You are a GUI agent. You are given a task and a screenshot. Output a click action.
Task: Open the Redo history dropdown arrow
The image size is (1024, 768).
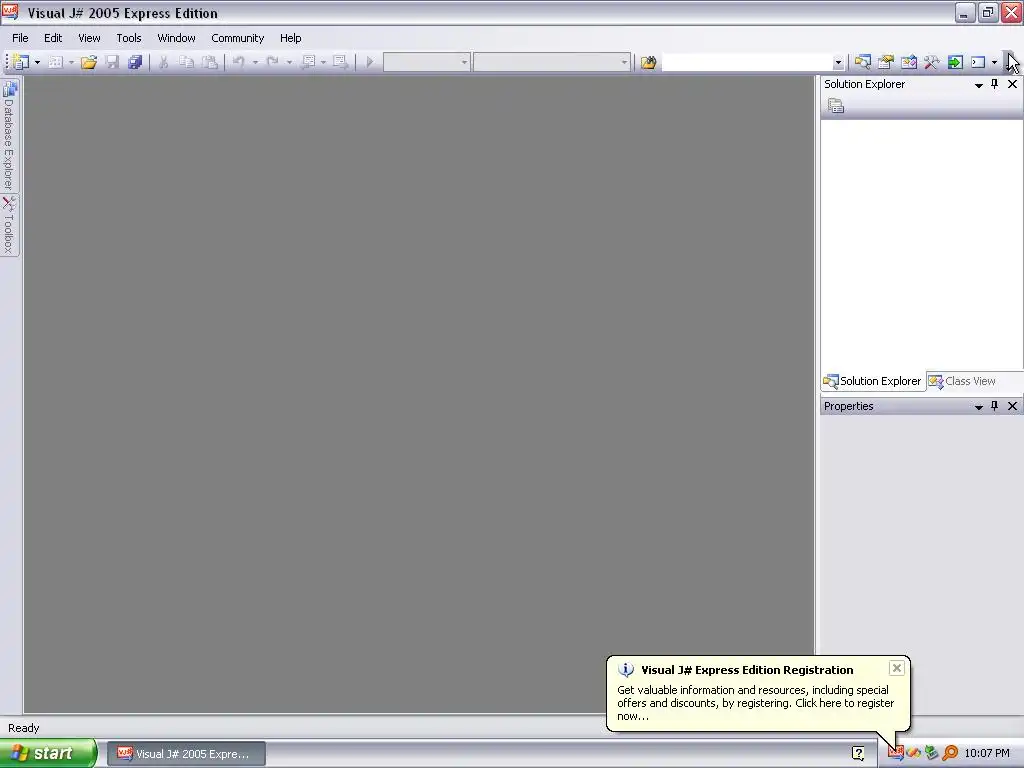pos(289,63)
